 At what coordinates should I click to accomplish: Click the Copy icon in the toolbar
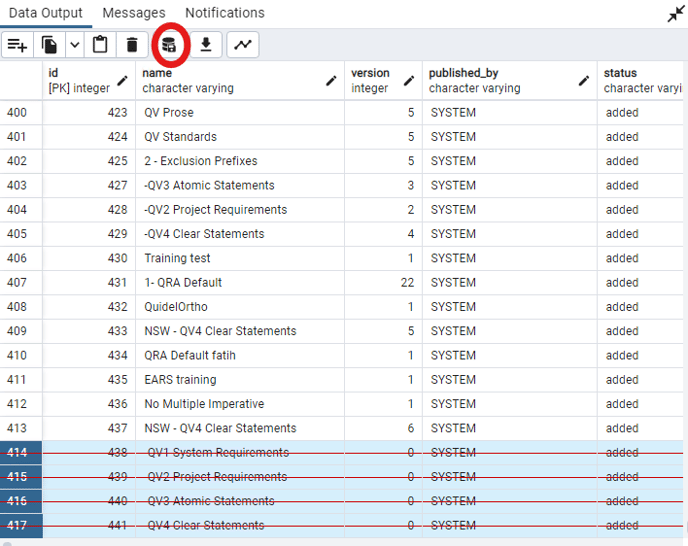pos(49,45)
